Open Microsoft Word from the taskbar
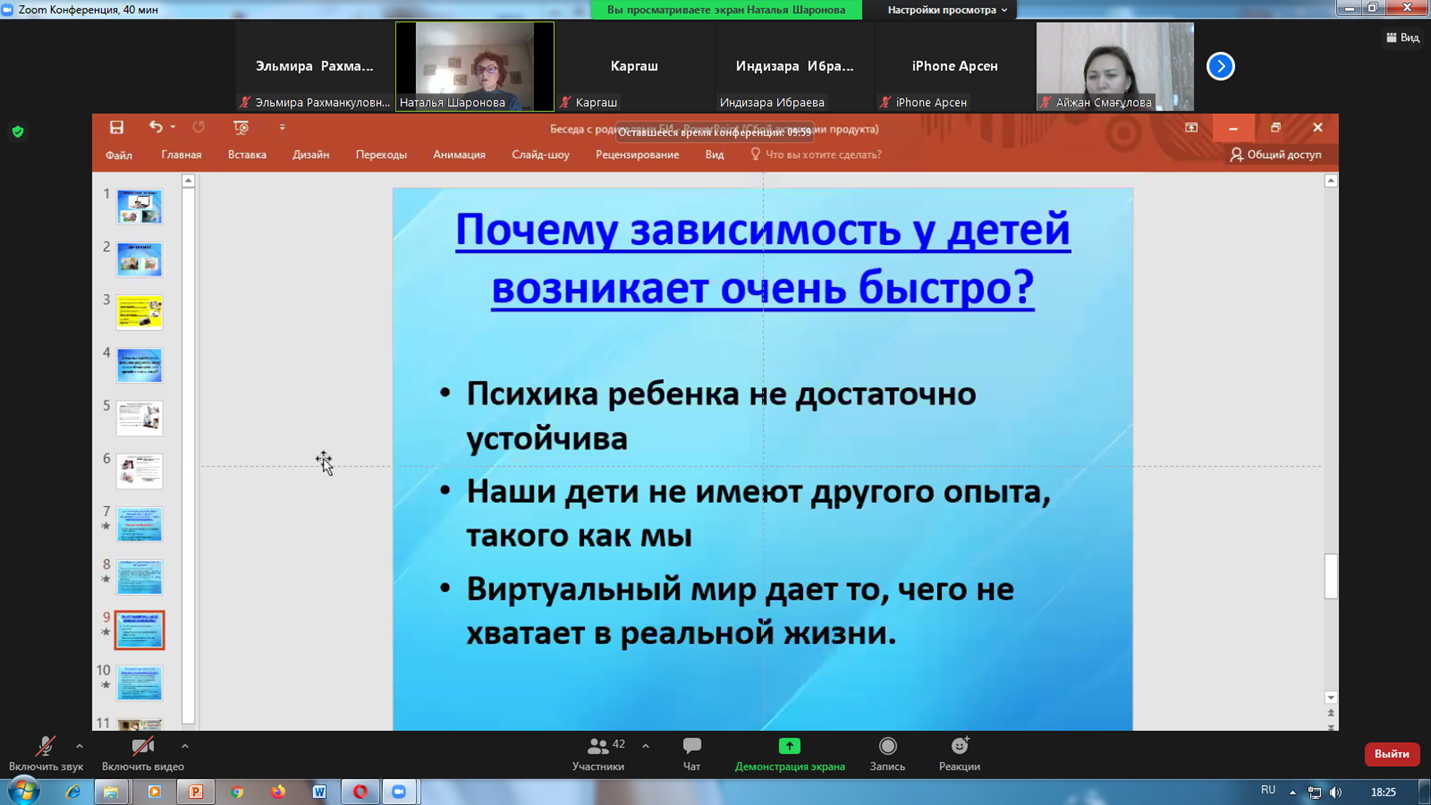This screenshot has width=1431, height=805. tap(319, 791)
